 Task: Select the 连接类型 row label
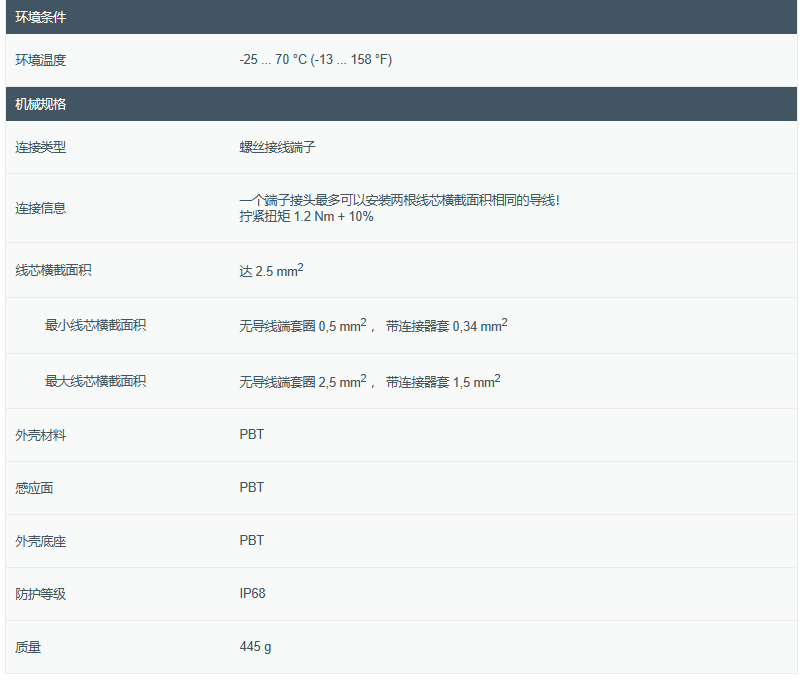coord(40,147)
